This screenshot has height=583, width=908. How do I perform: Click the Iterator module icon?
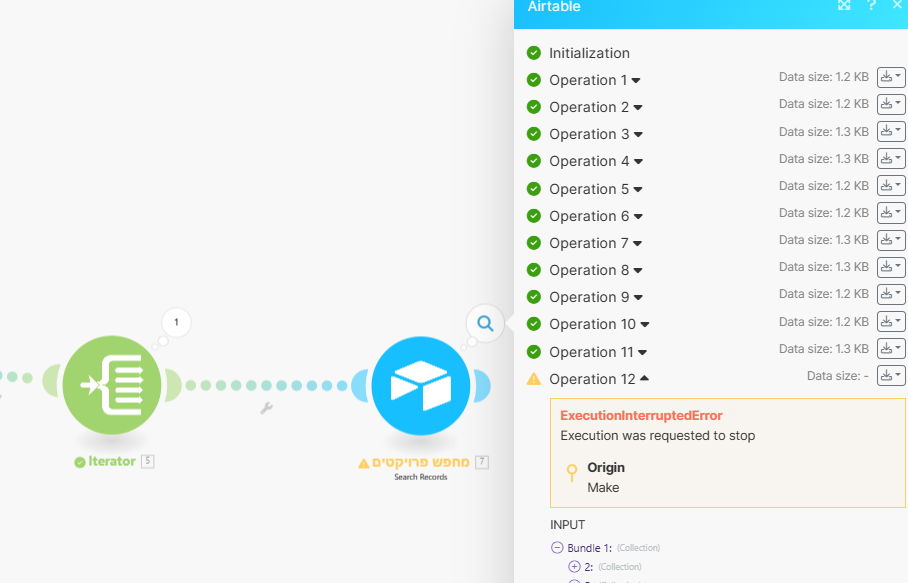pos(112,385)
